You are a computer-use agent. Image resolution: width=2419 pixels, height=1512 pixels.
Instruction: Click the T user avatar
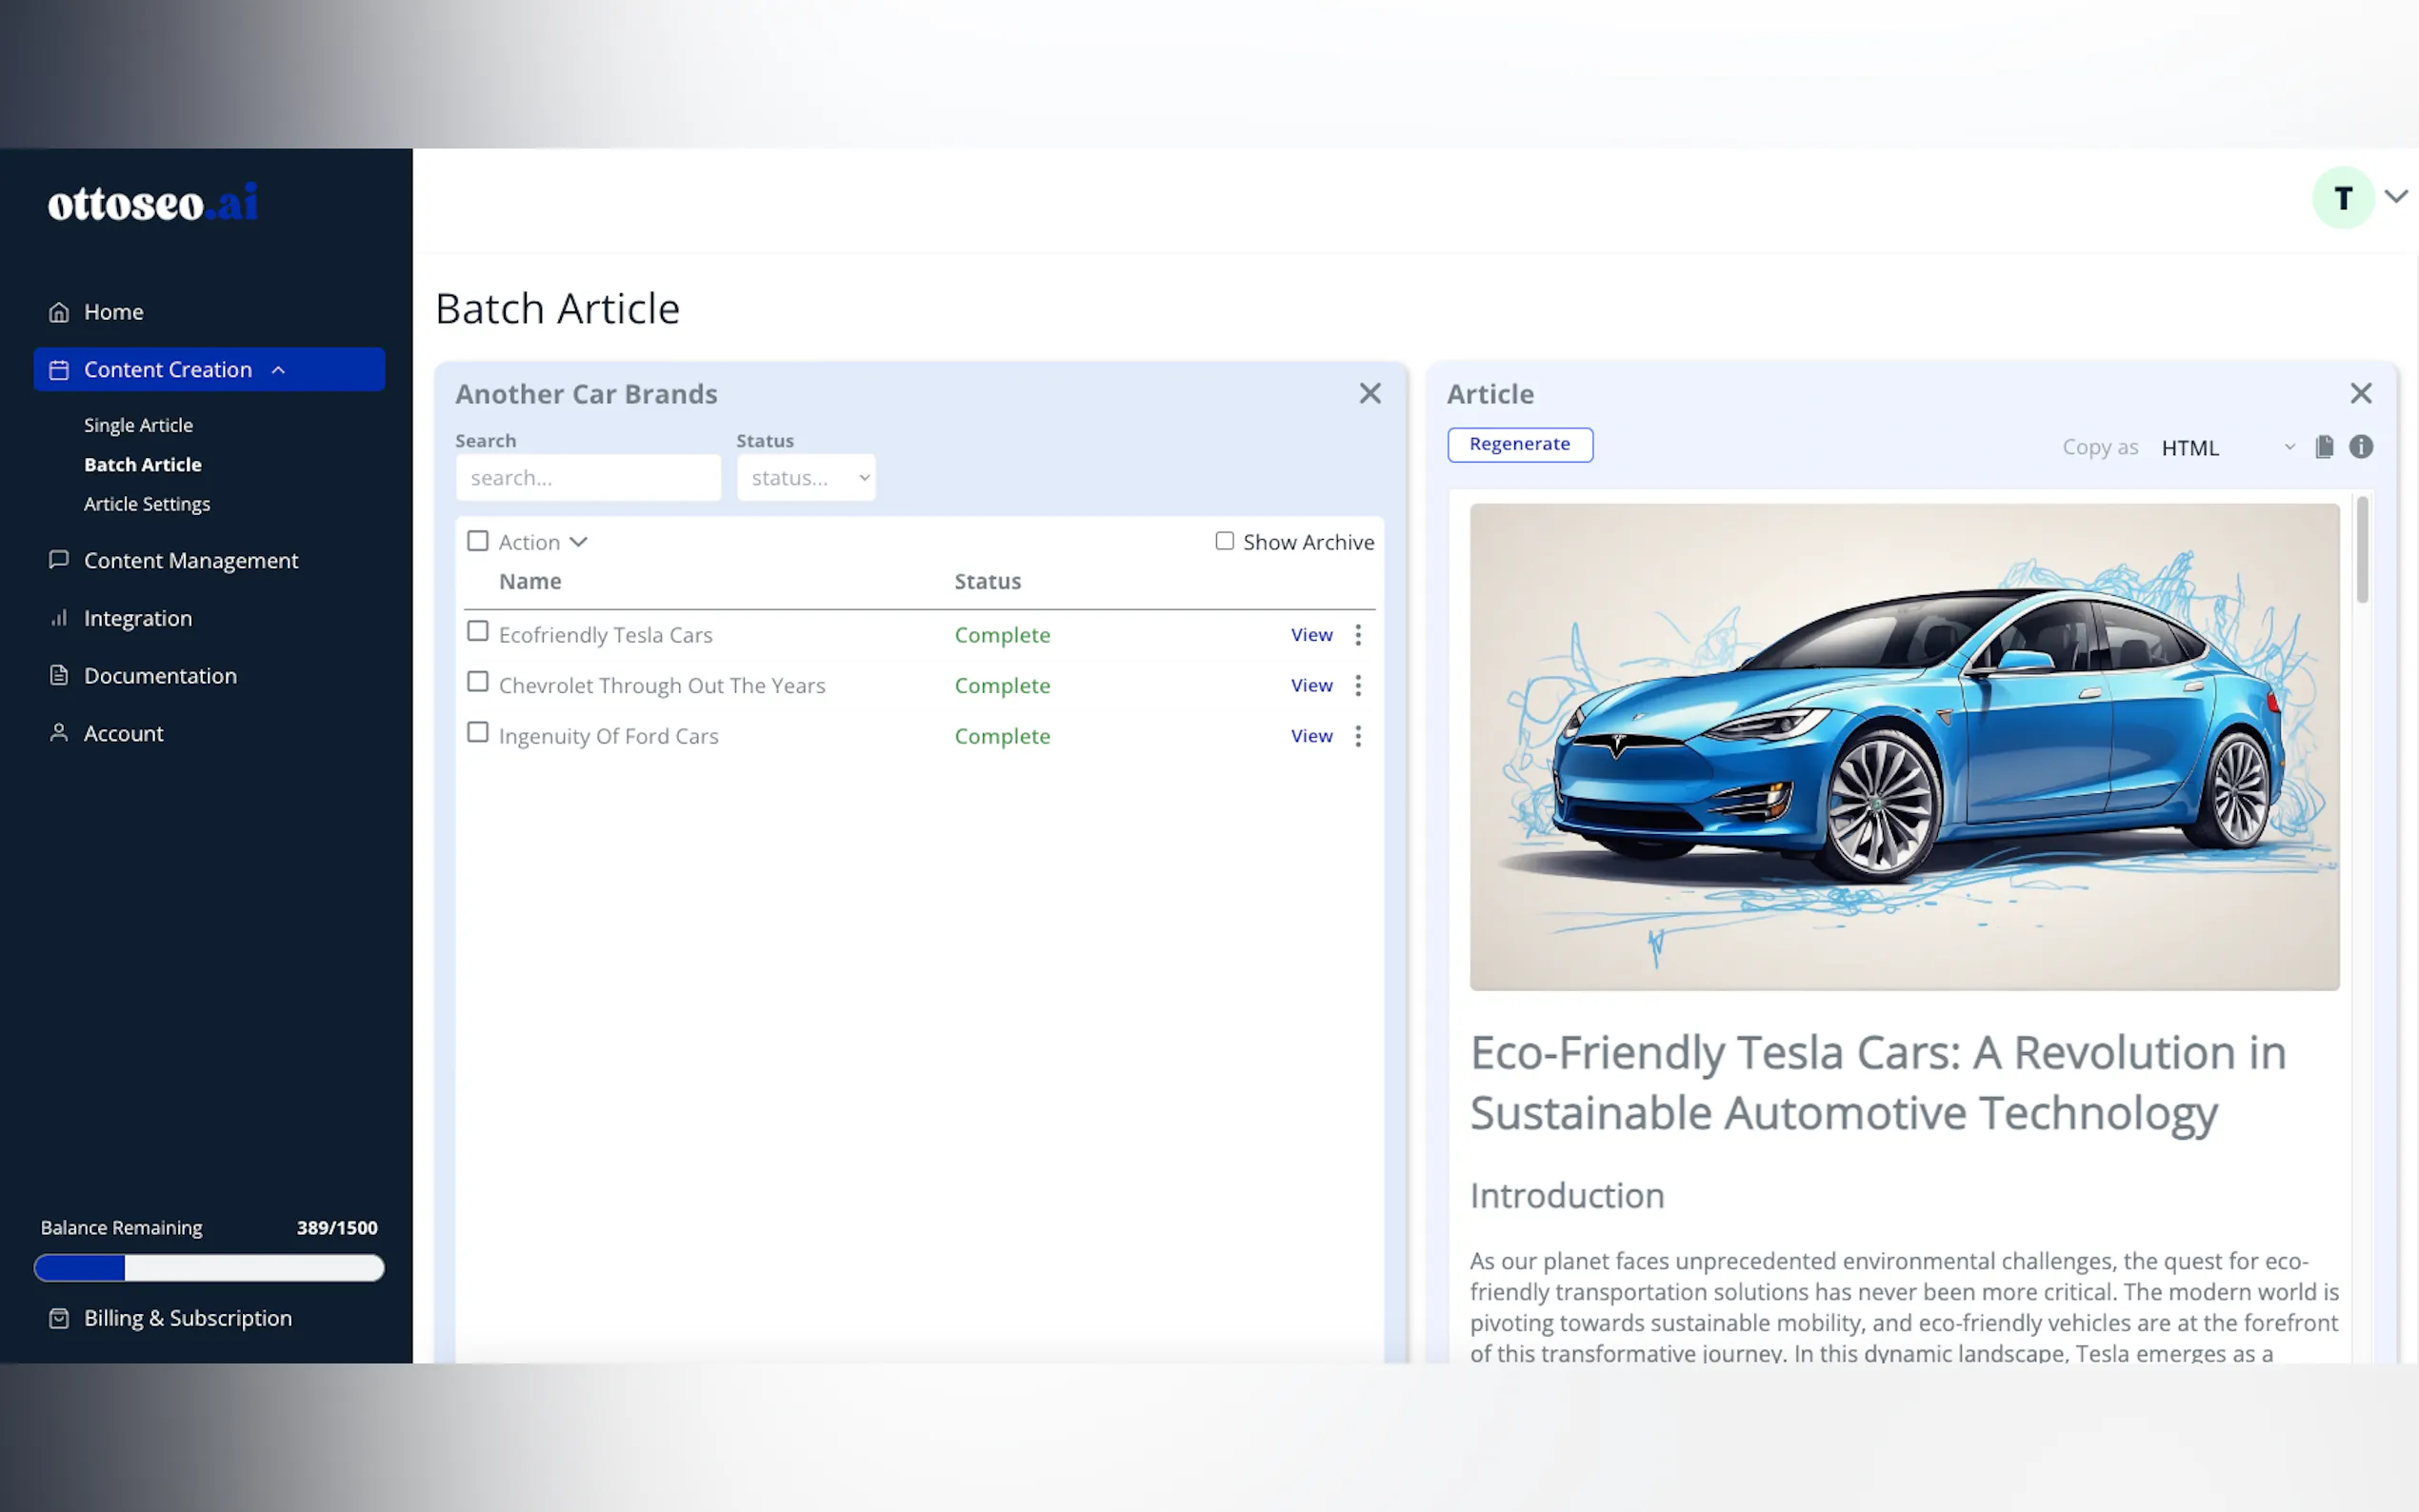(2342, 198)
